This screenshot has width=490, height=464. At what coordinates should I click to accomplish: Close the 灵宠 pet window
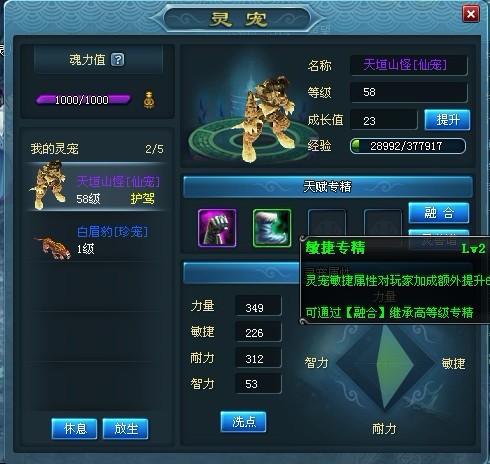coord(471,14)
